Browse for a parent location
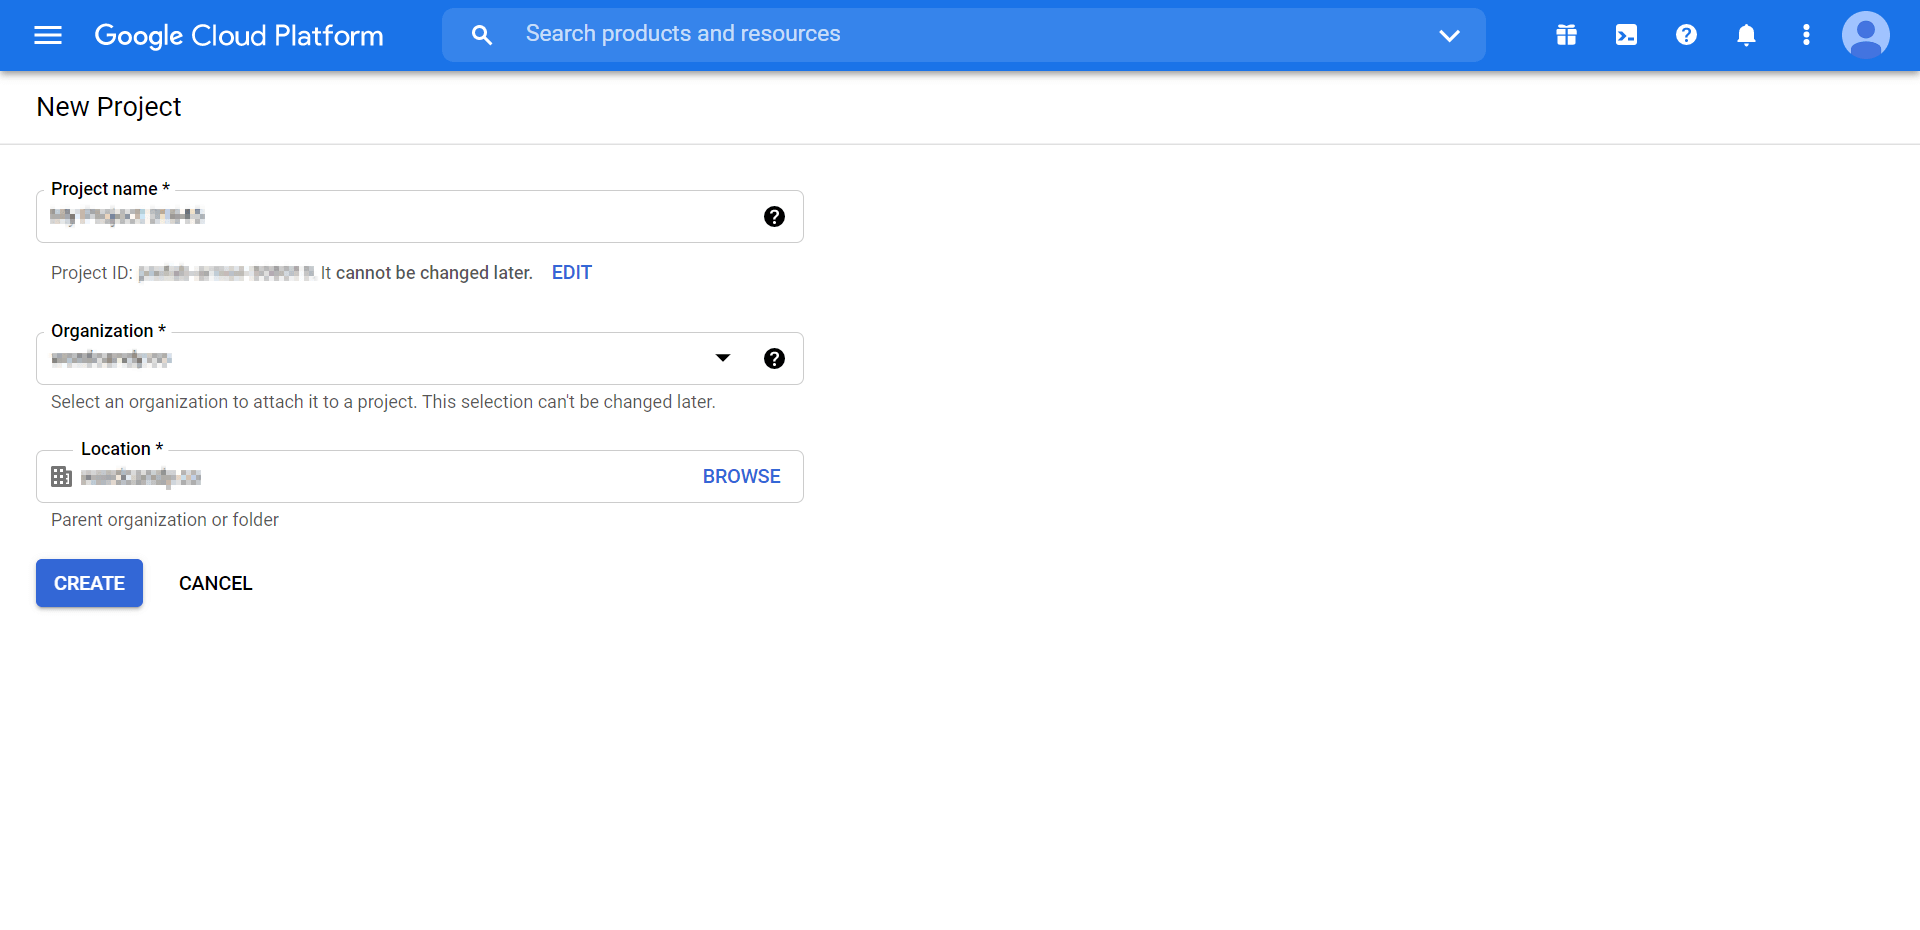The width and height of the screenshot is (1920, 930). (741, 476)
